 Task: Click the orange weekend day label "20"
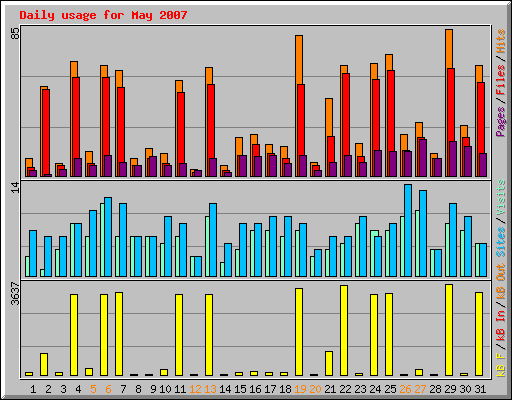coord(315,389)
